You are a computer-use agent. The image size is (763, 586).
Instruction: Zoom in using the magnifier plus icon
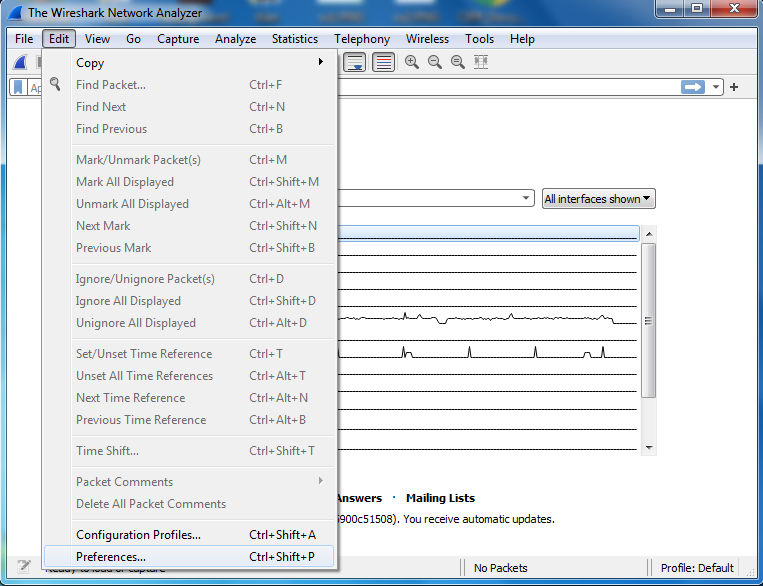click(412, 62)
